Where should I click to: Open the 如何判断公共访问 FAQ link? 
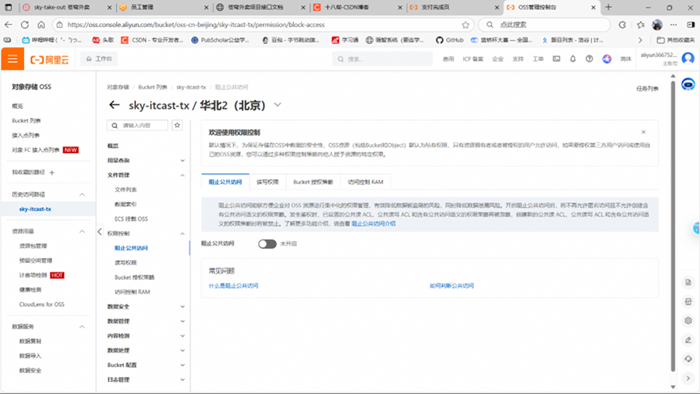point(452,286)
